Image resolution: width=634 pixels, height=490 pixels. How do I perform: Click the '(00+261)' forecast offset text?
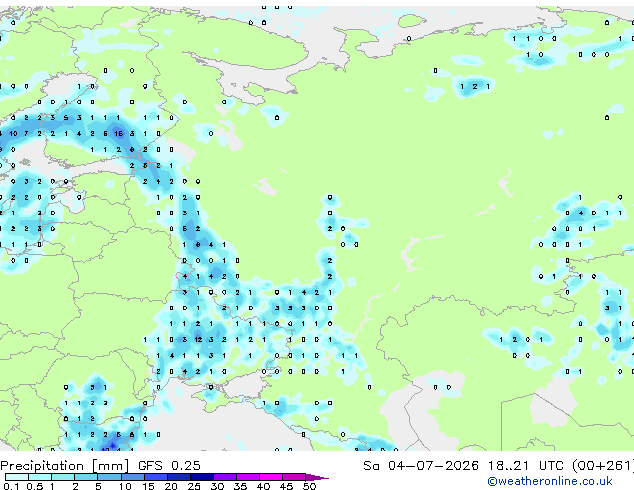click(602, 466)
